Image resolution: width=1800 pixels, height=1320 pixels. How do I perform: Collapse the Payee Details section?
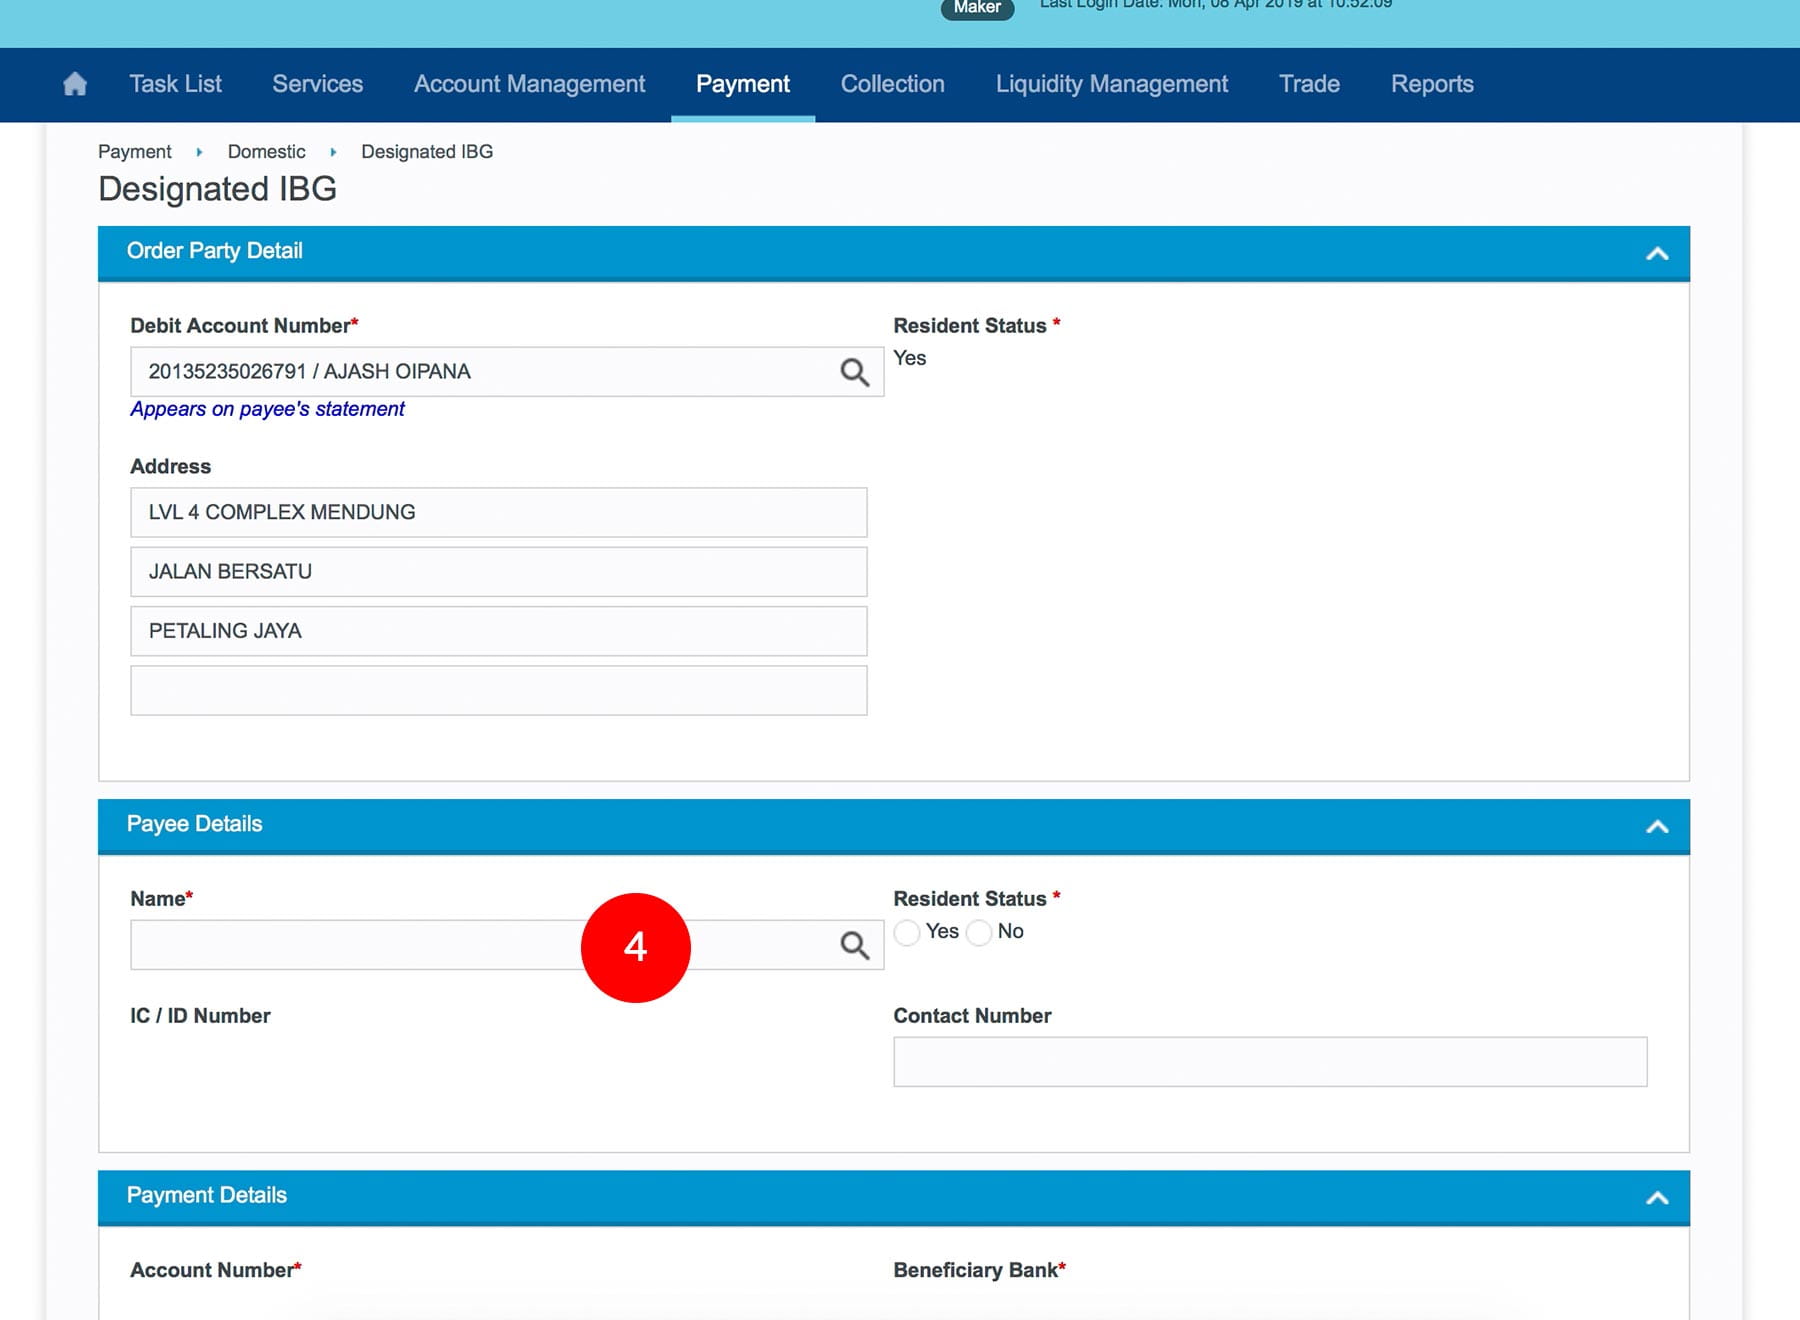pyautogui.click(x=1656, y=826)
